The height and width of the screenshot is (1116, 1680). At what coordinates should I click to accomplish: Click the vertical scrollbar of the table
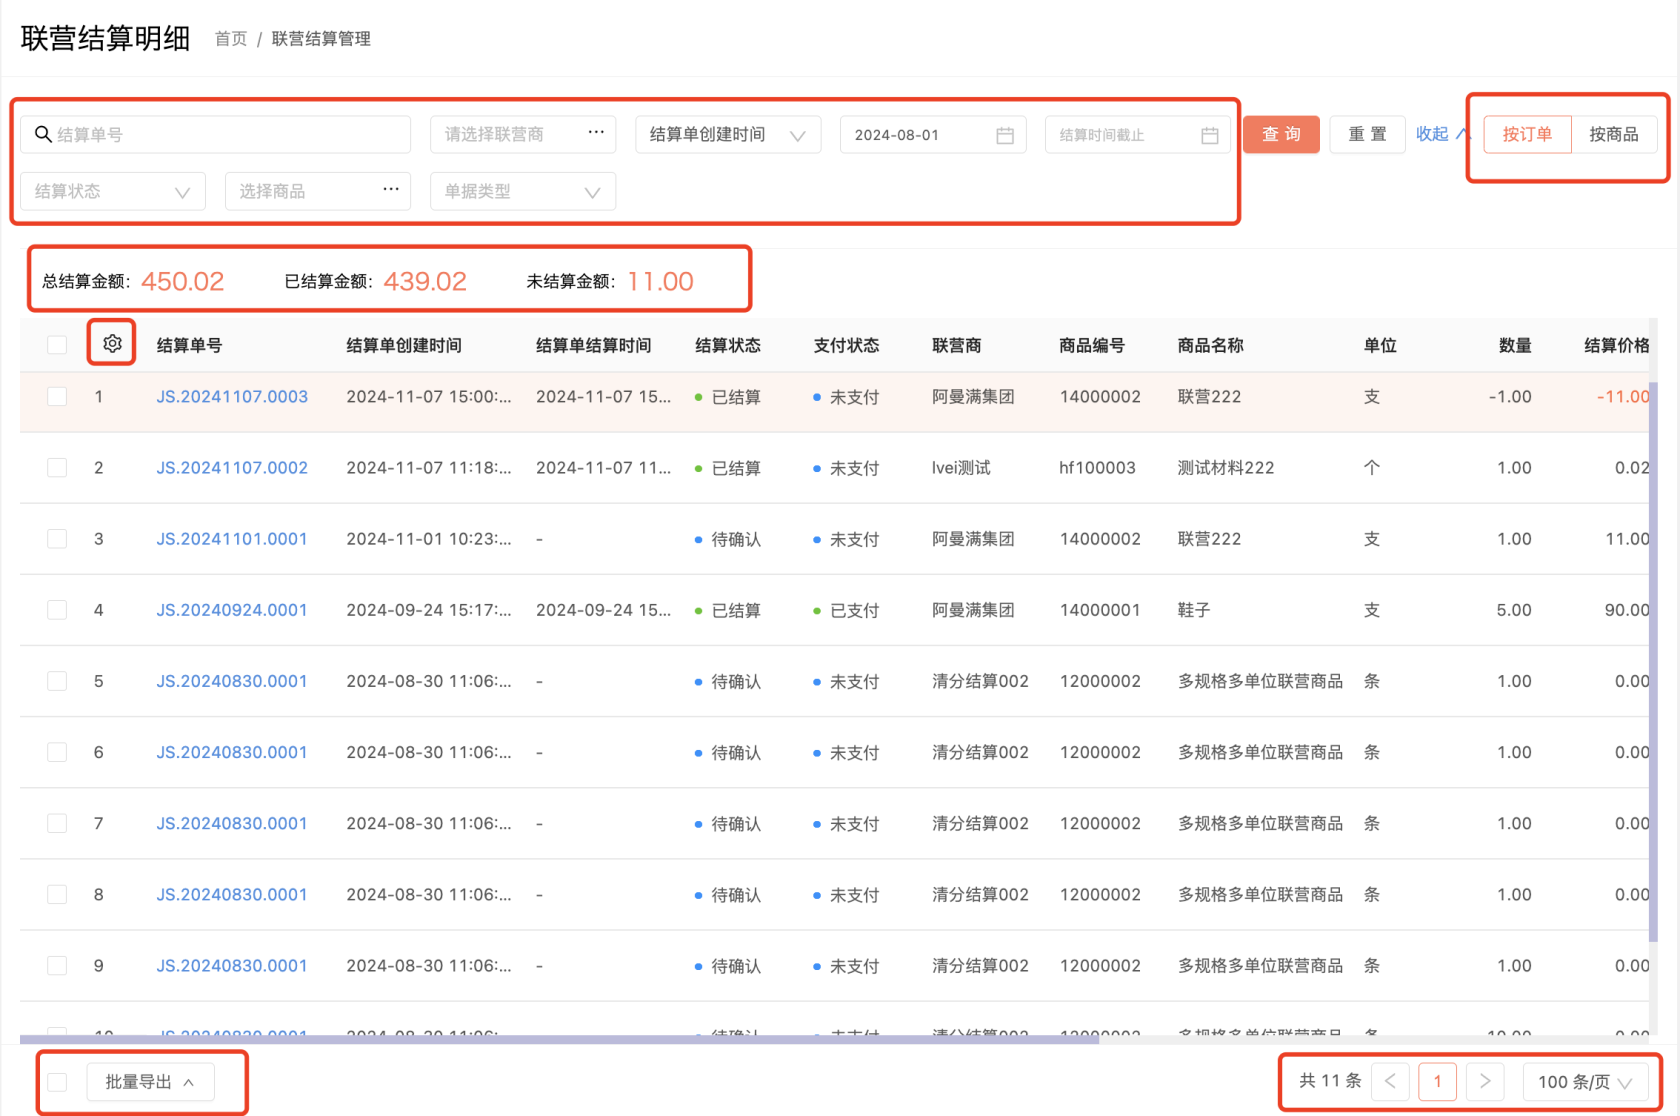pyautogui.click(x=1653, y=660)
